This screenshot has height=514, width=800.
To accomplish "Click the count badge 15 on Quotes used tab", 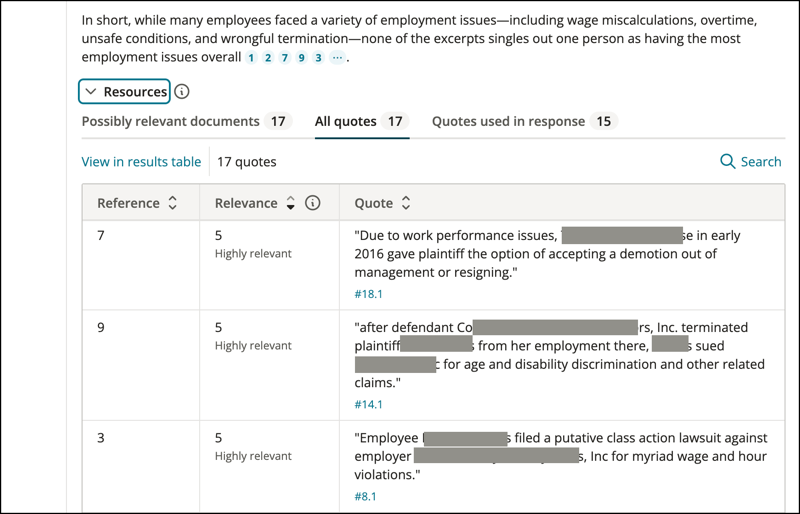I will click(604, 121).
